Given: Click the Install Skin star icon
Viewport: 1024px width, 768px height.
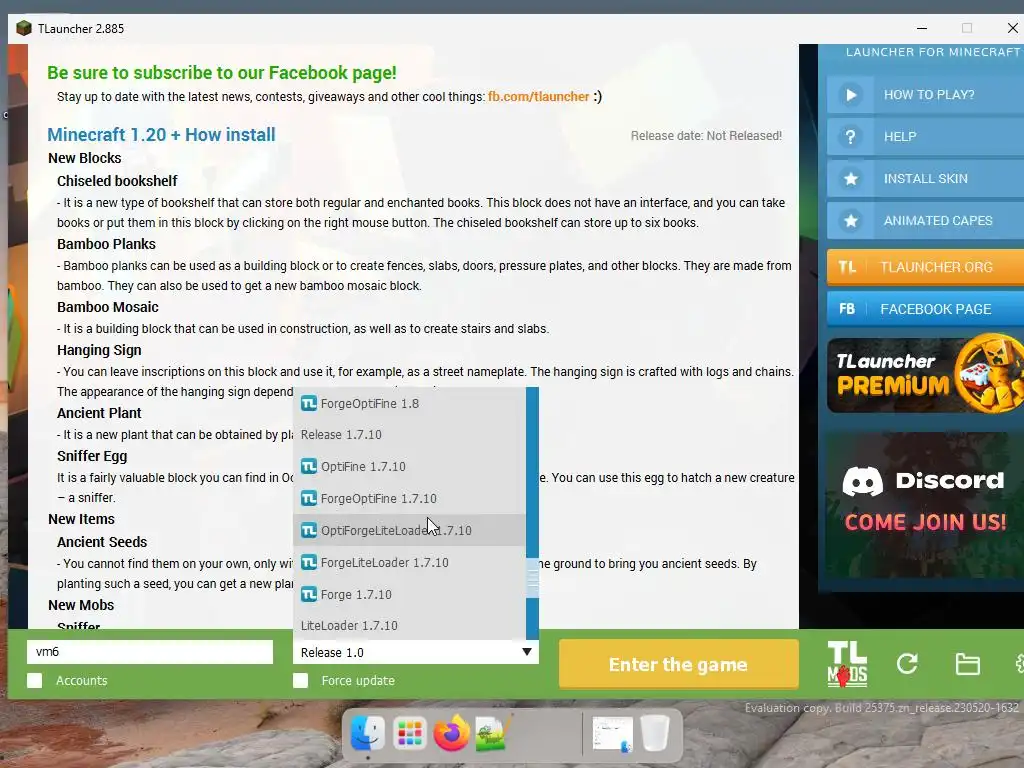Looking at the screenshot, I should point(851,178).
